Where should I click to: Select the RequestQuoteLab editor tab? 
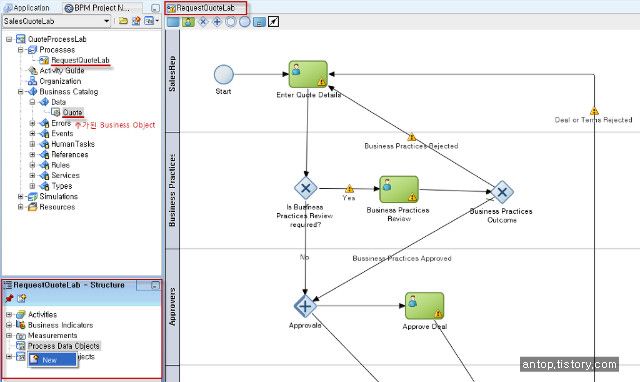(x=206, y=8)
